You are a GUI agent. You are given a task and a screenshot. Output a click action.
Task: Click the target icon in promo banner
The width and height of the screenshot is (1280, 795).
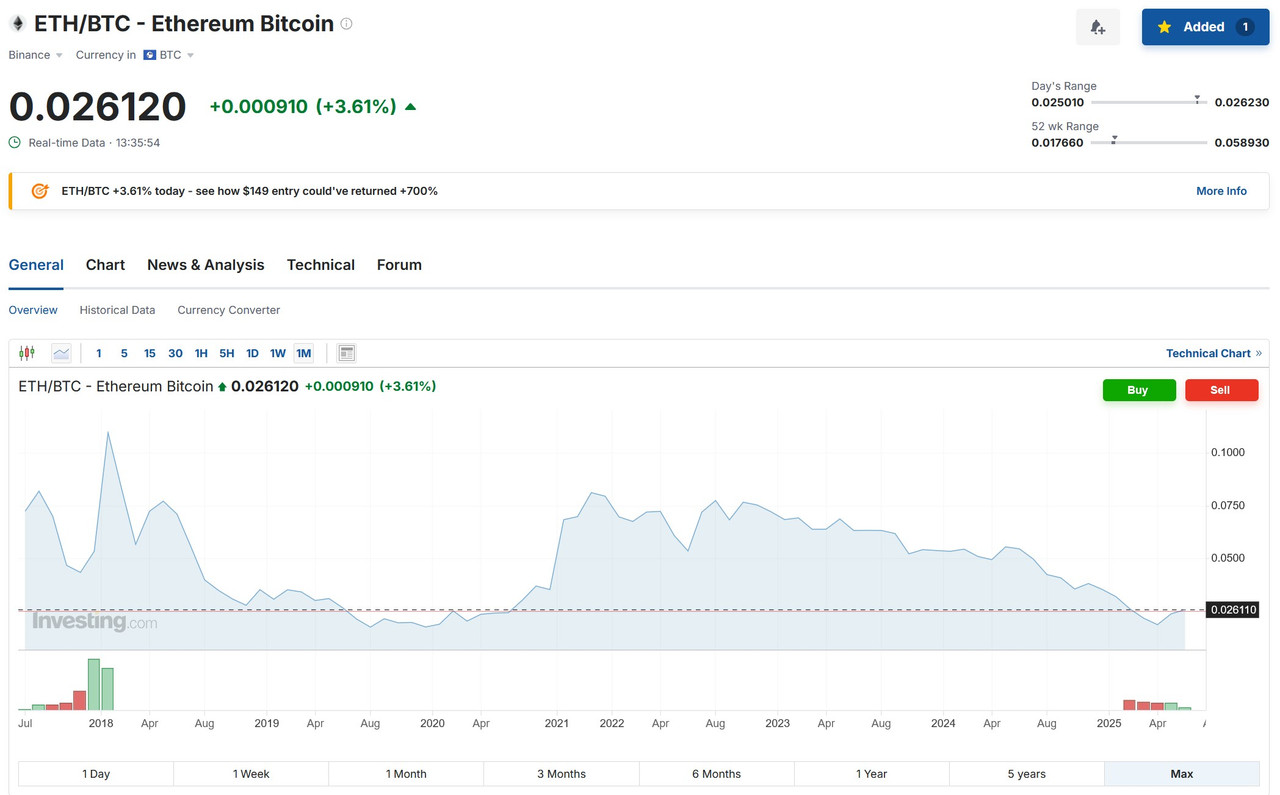pyautogui.click(x=40, y=191)
